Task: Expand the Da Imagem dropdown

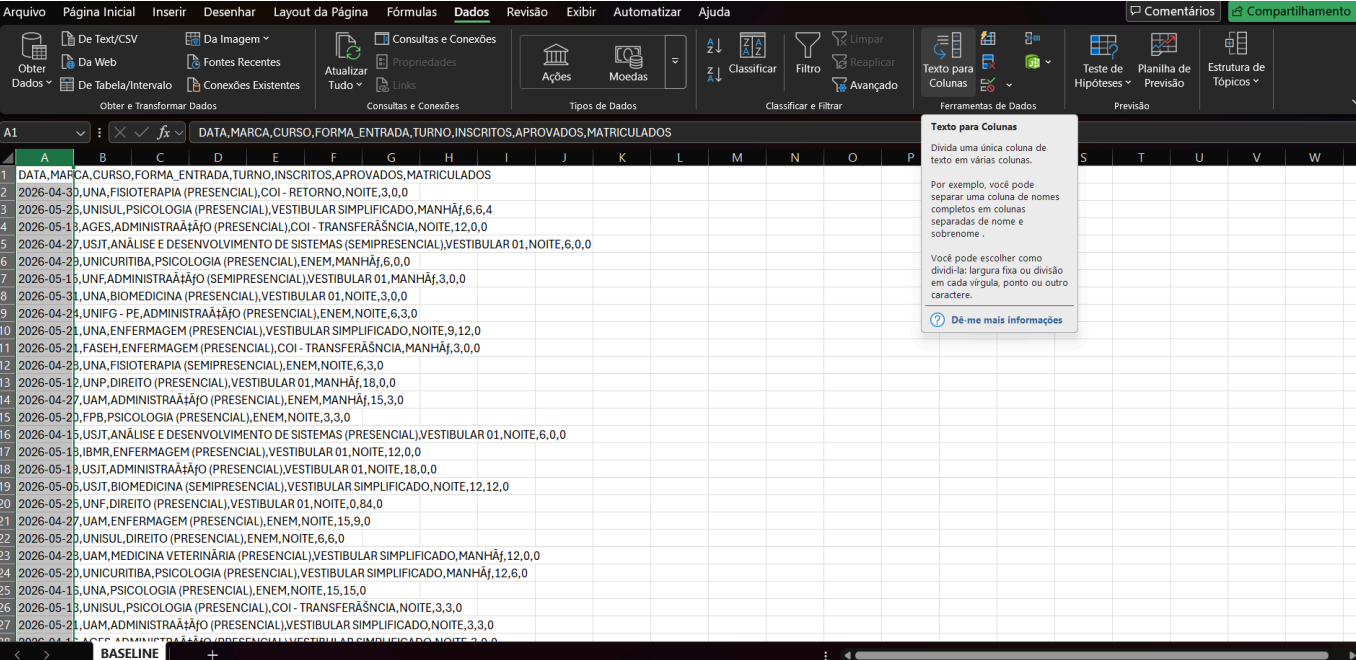Action: (x=266, y=39)
